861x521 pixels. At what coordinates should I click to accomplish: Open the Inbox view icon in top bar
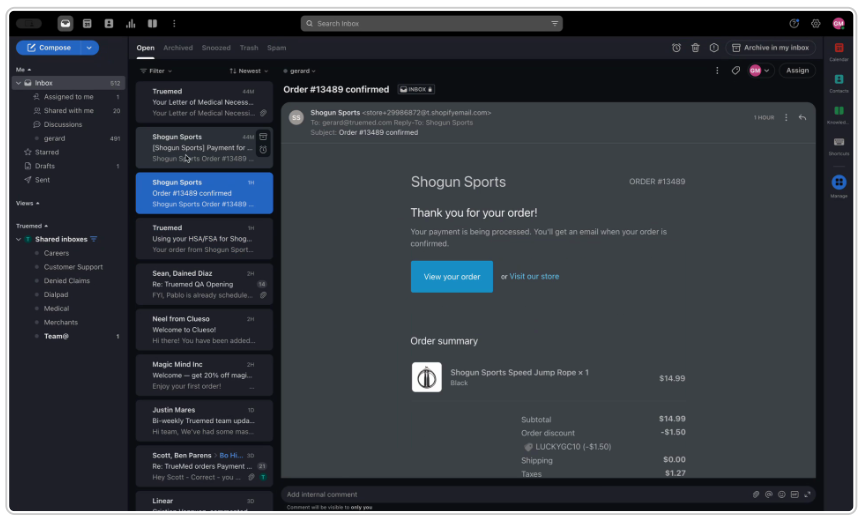click(65, 24)
